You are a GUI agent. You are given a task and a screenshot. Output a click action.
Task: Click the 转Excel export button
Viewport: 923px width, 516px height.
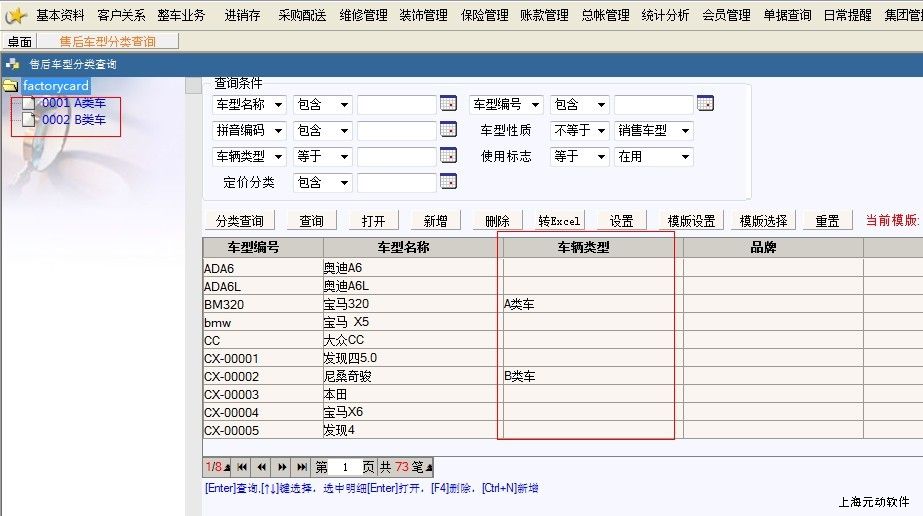(559, 221)
